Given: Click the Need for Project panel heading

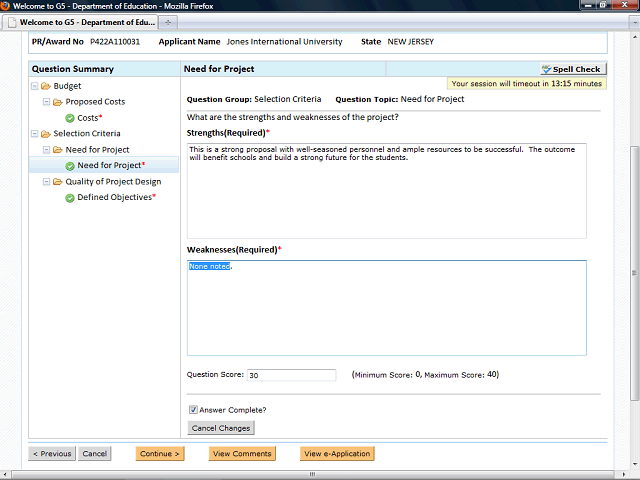Looking at the screenshot, I should pyautogui.click(x=219, y=69).
